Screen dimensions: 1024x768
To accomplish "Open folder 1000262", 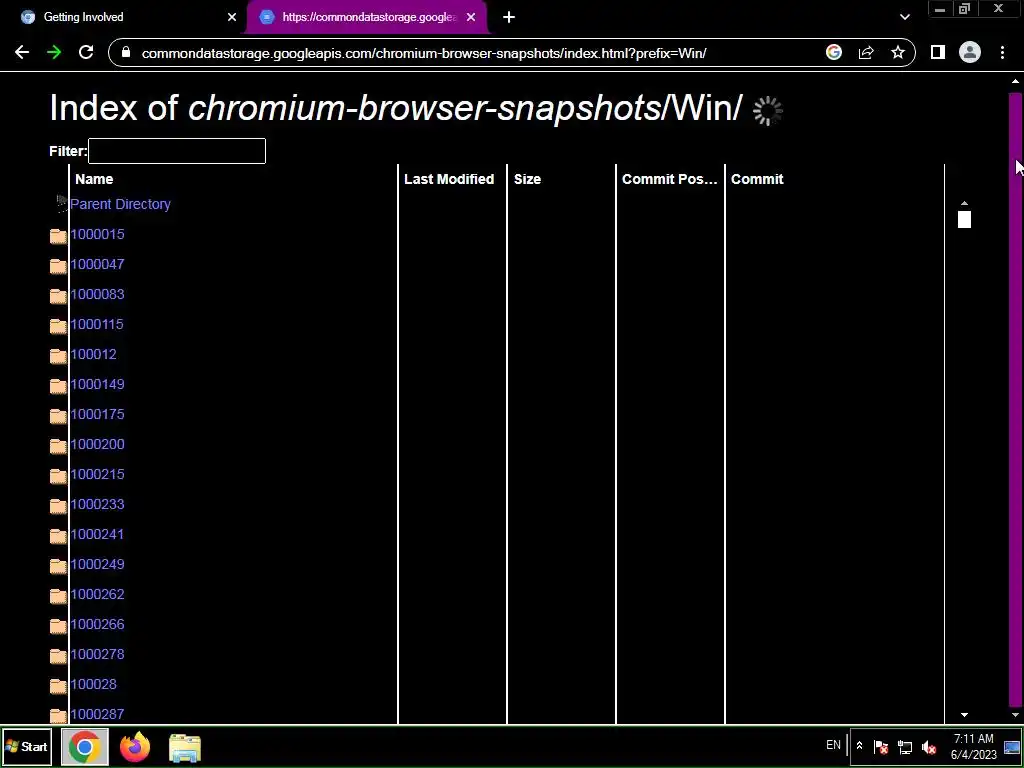I will [97, 595].
